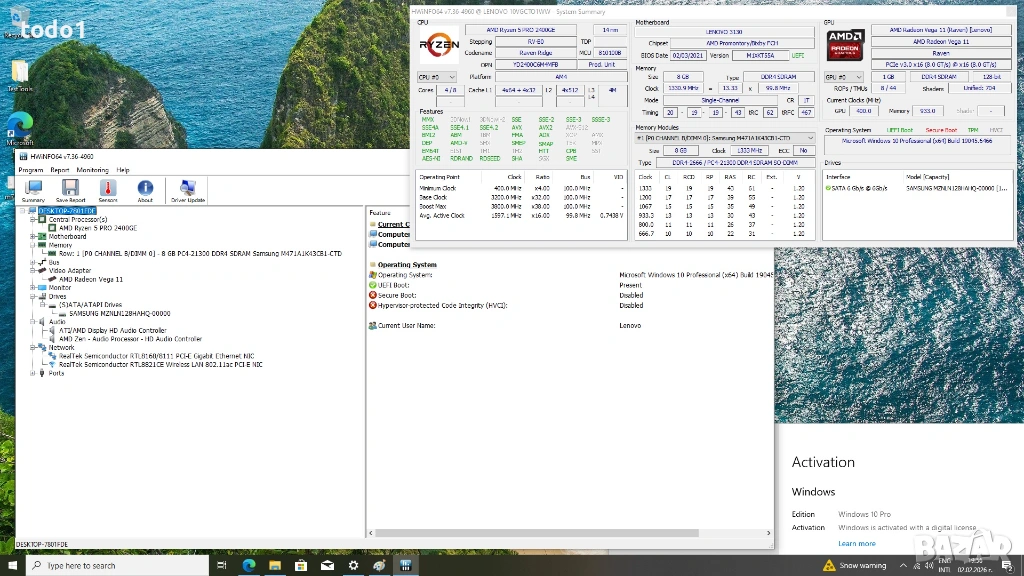Open the Sensors thermometer icon

tap(107, 190)
